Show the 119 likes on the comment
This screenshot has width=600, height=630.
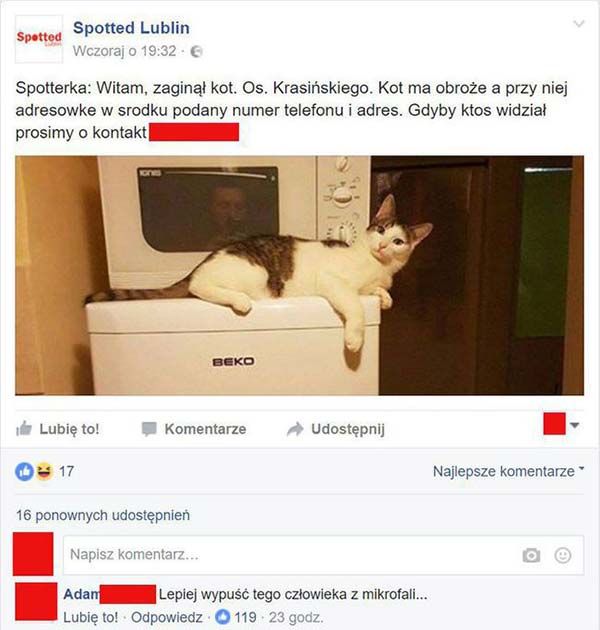(x=236, y=617)
